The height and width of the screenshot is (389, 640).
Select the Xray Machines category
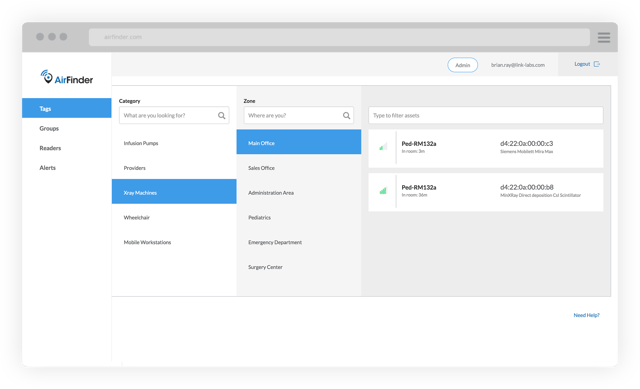[174, 191]
